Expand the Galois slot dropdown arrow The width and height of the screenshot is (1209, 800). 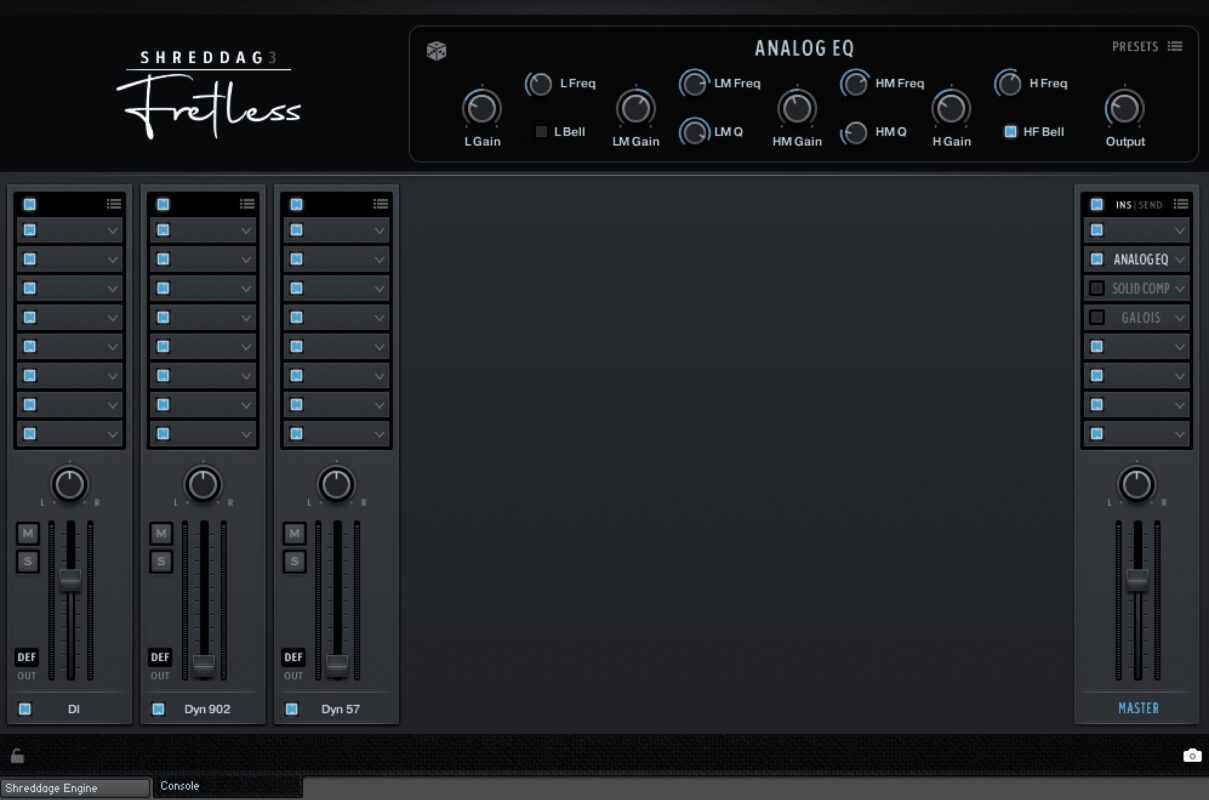tap(1180, 318)
